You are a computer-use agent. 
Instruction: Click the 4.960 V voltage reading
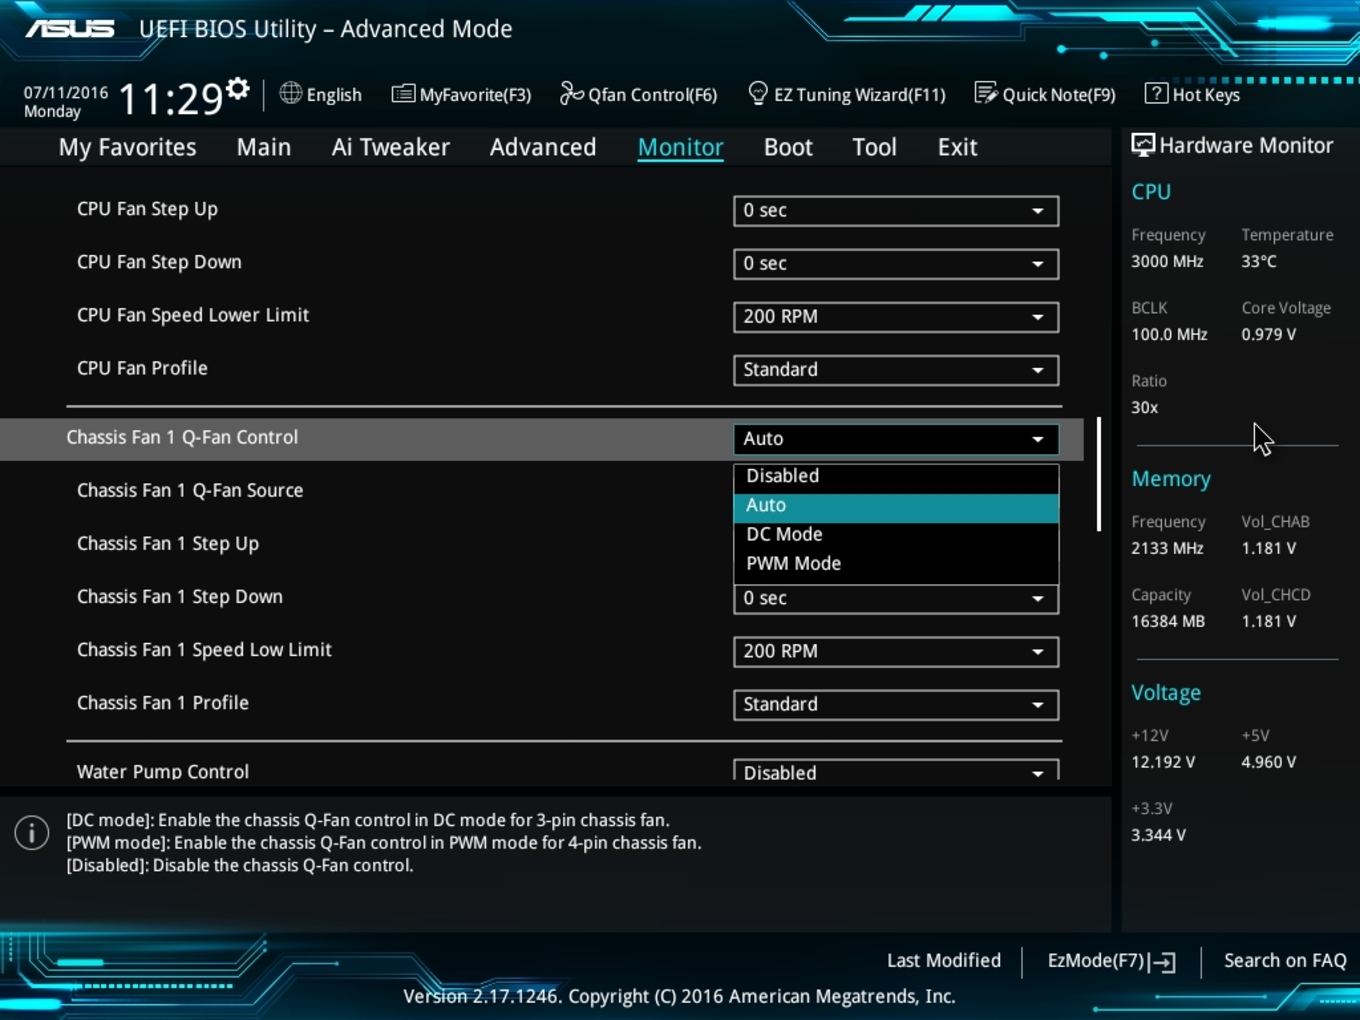click(x=1268, y=762)
